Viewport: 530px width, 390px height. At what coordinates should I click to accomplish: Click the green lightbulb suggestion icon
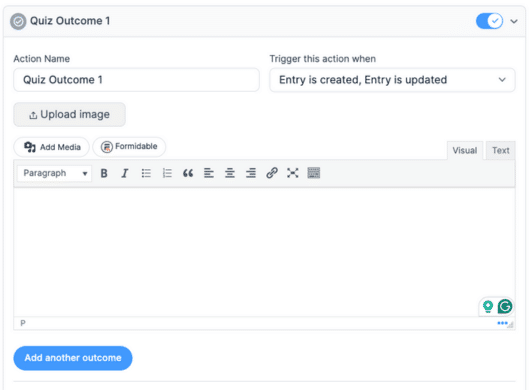[x=488, y=307]
